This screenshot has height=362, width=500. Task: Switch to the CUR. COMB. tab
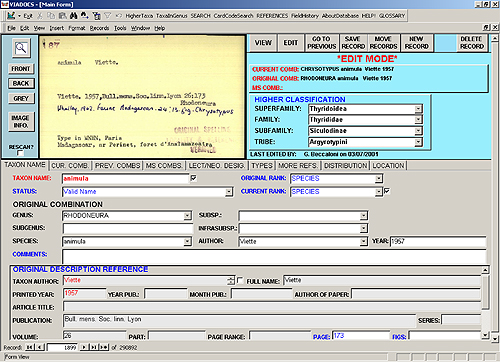(70, 166)
